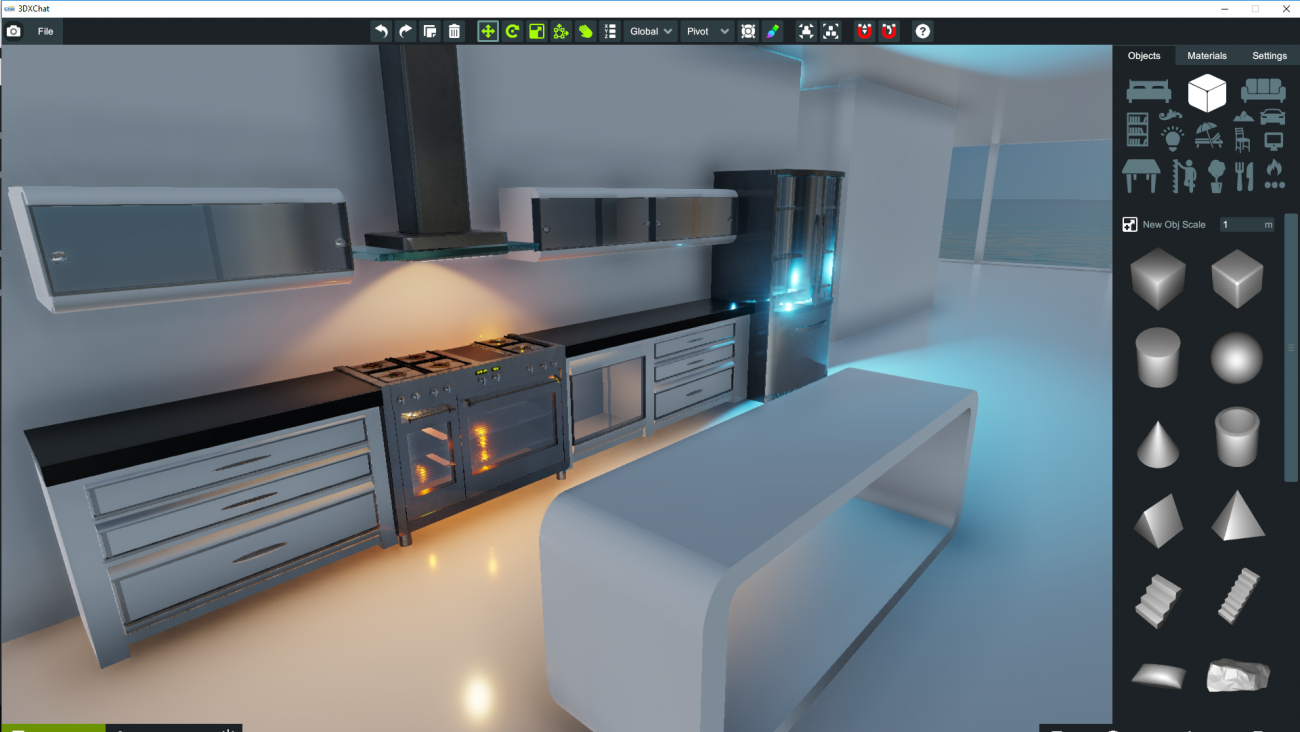Open the File menu
The image size is (1300, 732).
click(x=46, y=31)
